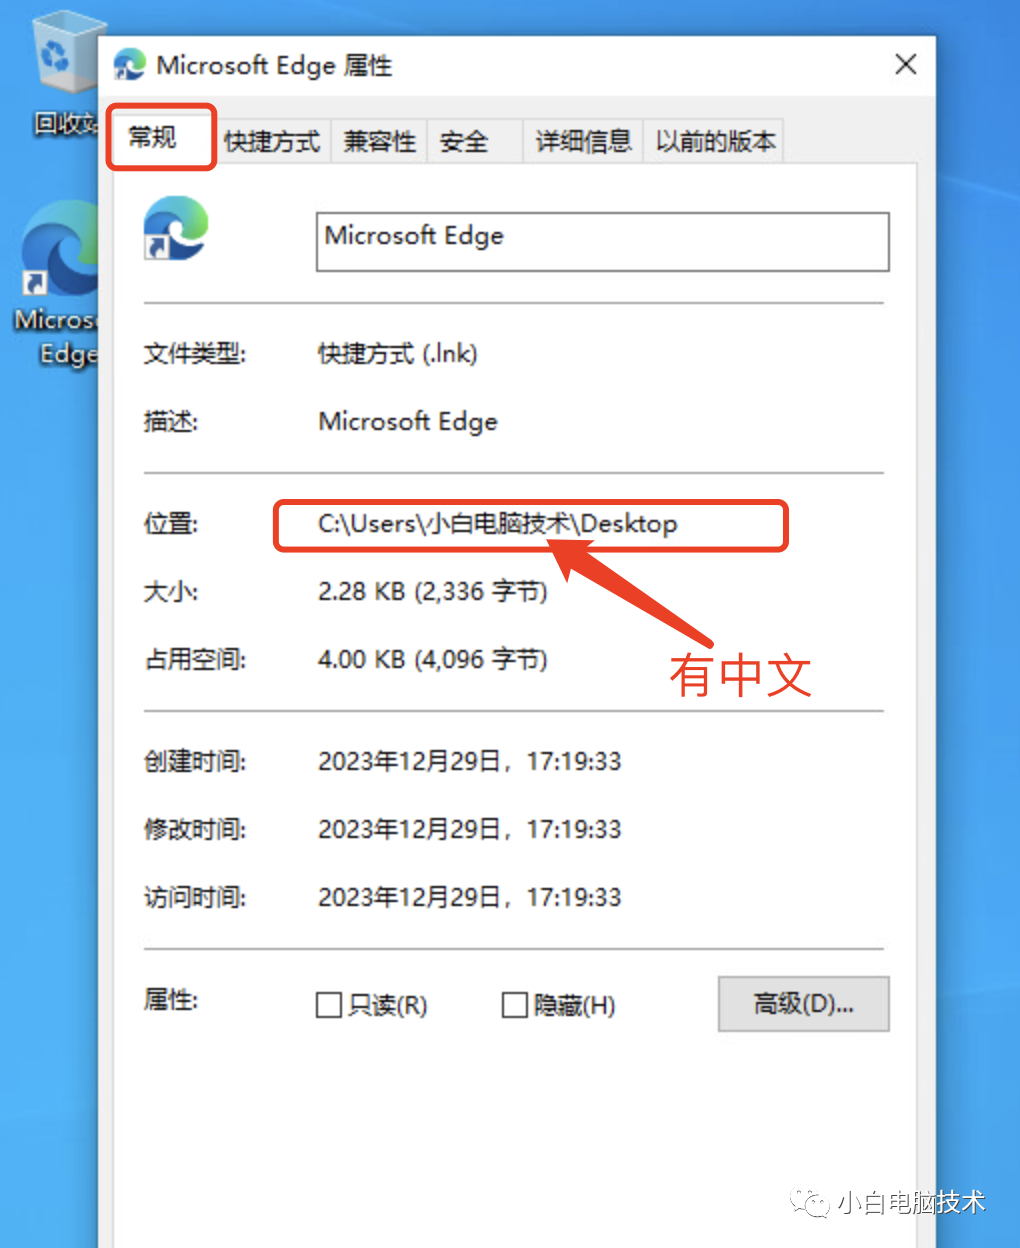Image resolution: width=1020 pixels, height=1248 pixels.
Task: Switch to the 常规 tab
Action: 161,137
